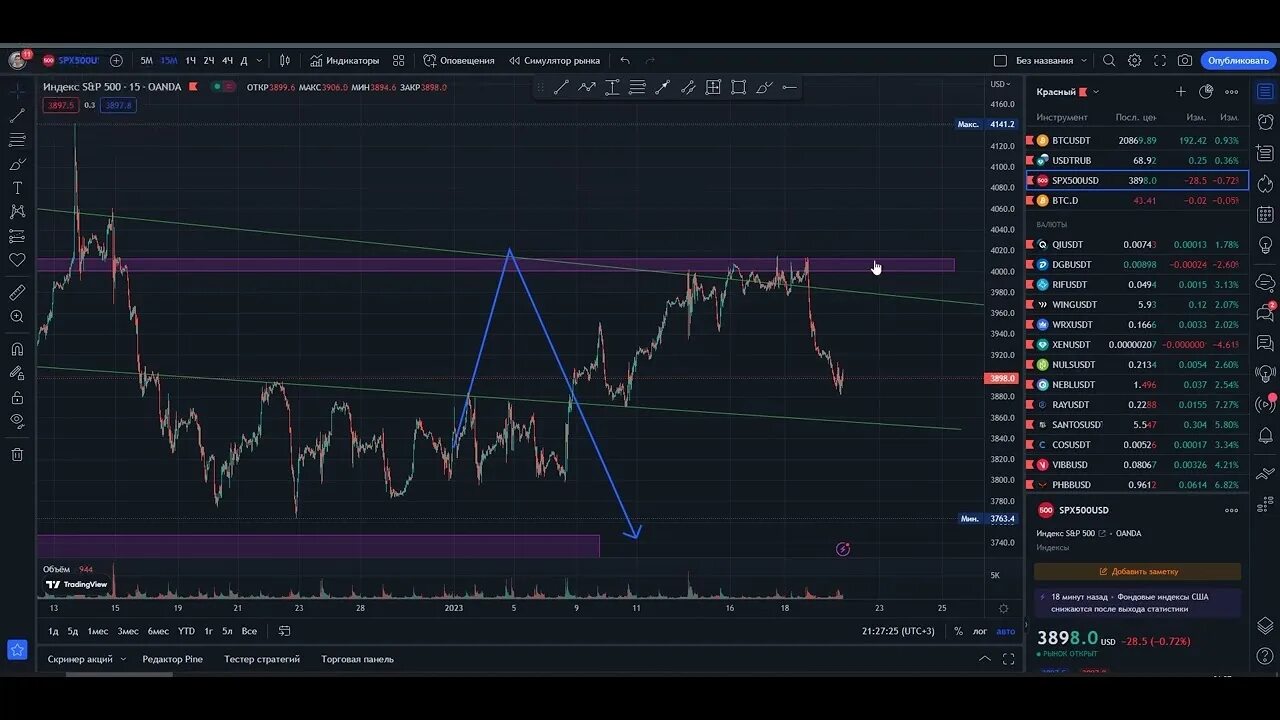Add symbol to the watchlist
1280x720 pixels.
pyautogui.click(x=1180, y=92)
